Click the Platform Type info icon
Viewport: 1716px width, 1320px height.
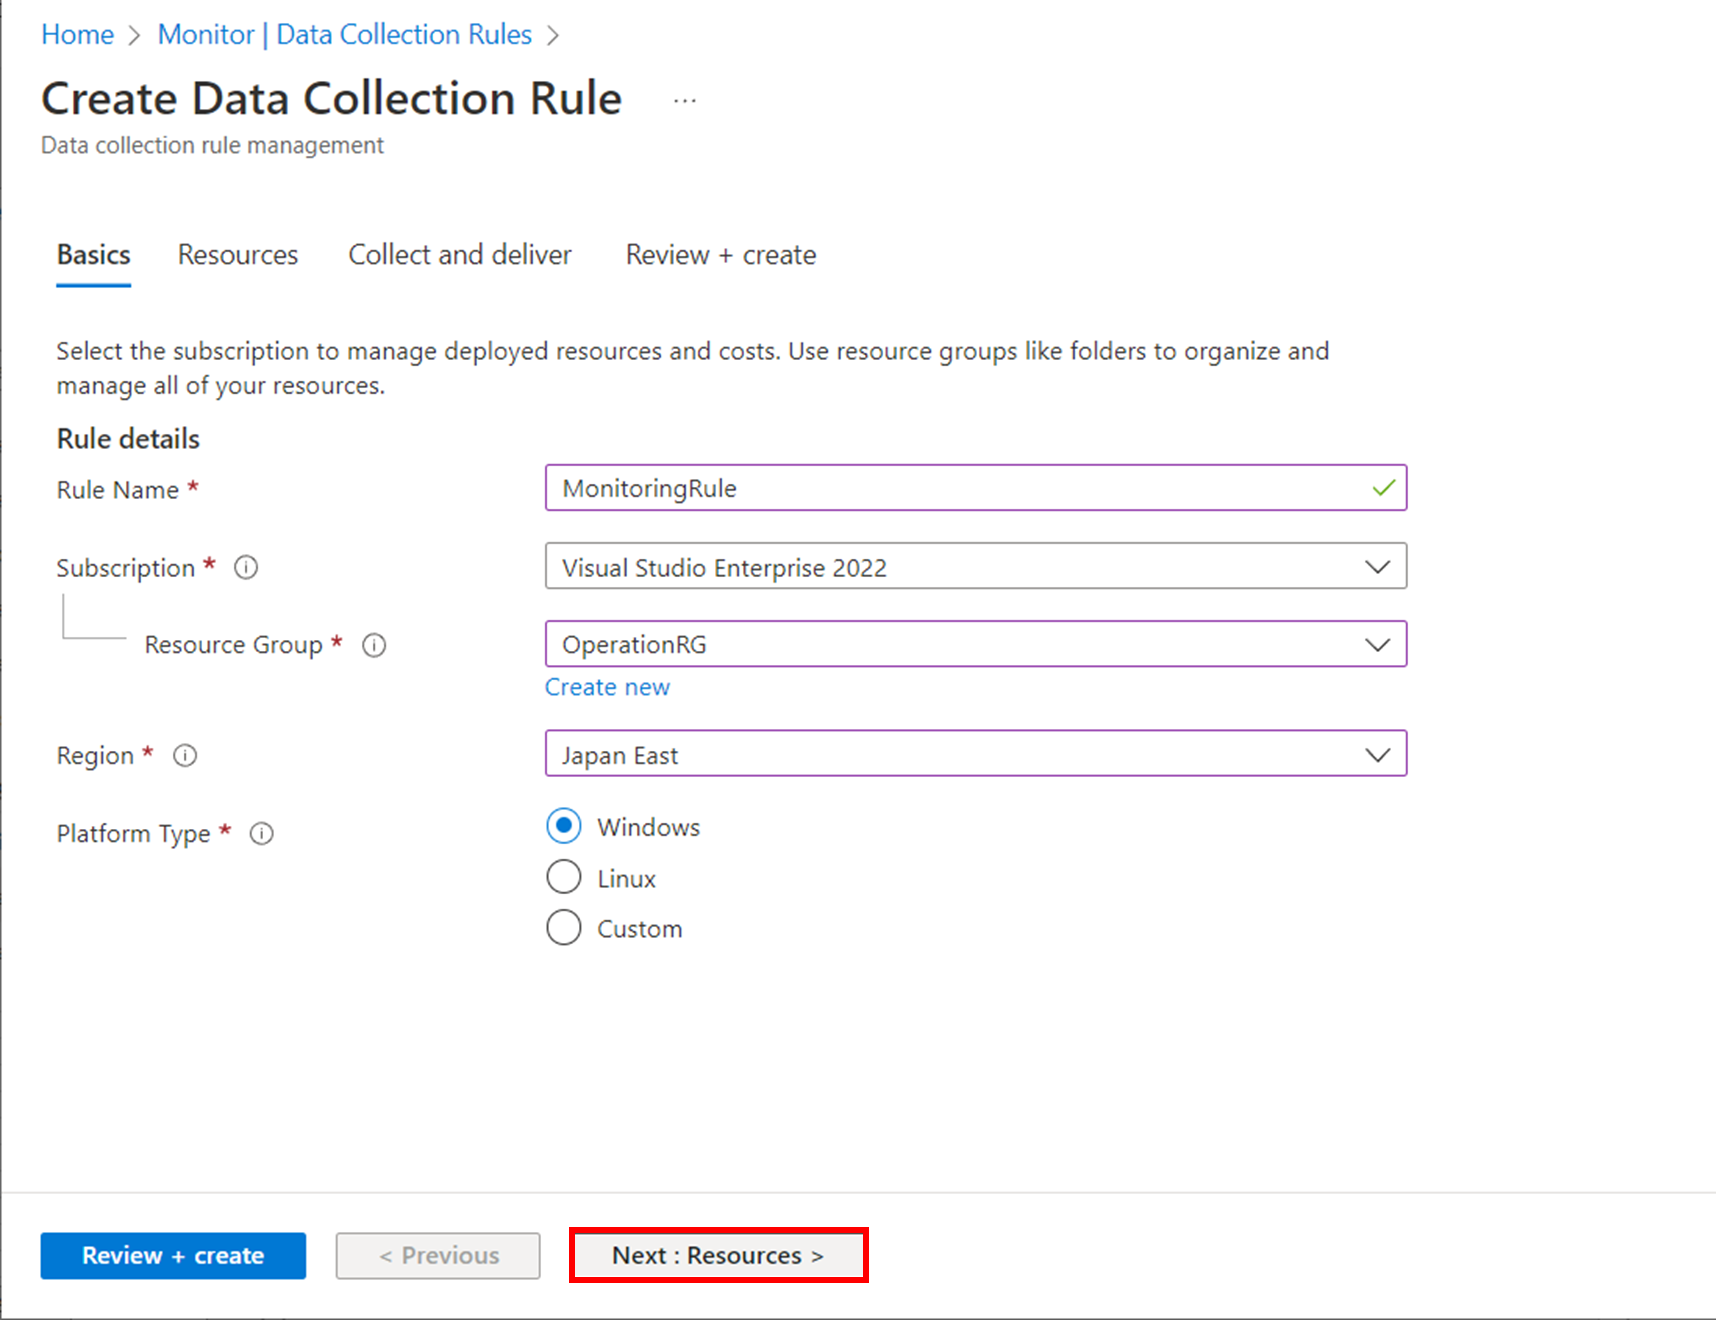pyautogui.click(x=262, y=833)
